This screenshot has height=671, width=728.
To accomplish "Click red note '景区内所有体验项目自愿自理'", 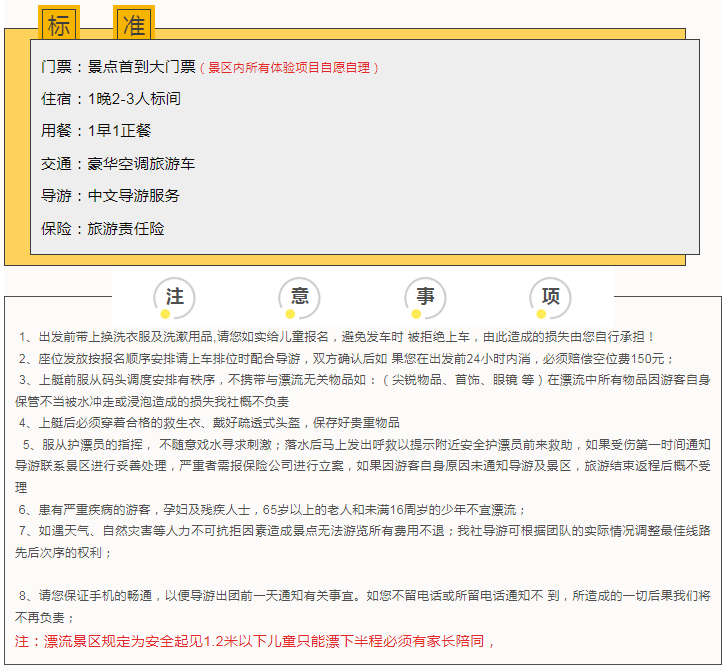I will (289, 68).
